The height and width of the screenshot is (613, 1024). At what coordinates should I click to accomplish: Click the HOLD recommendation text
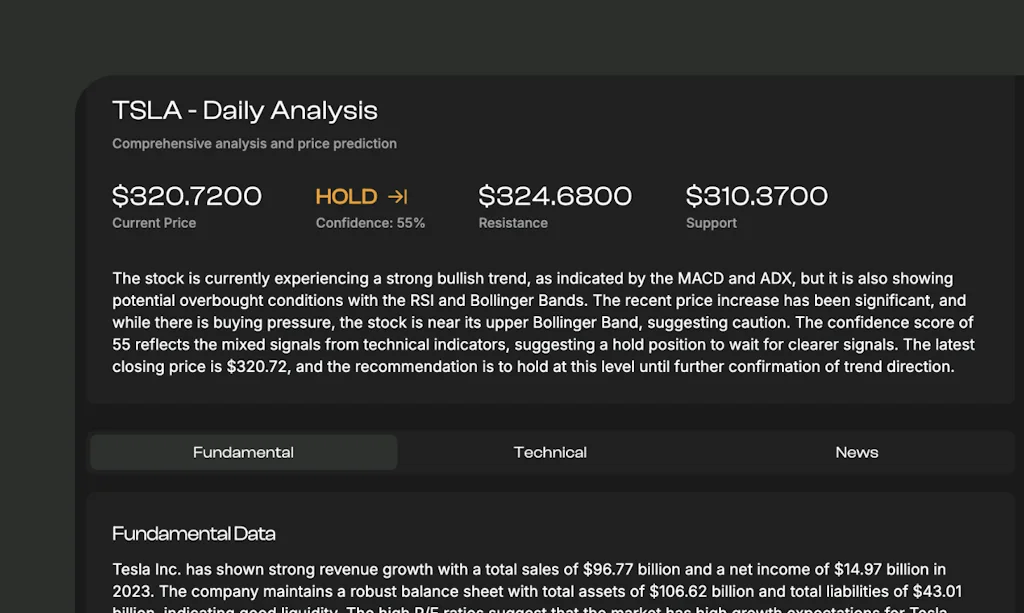[x=345, y=196]
